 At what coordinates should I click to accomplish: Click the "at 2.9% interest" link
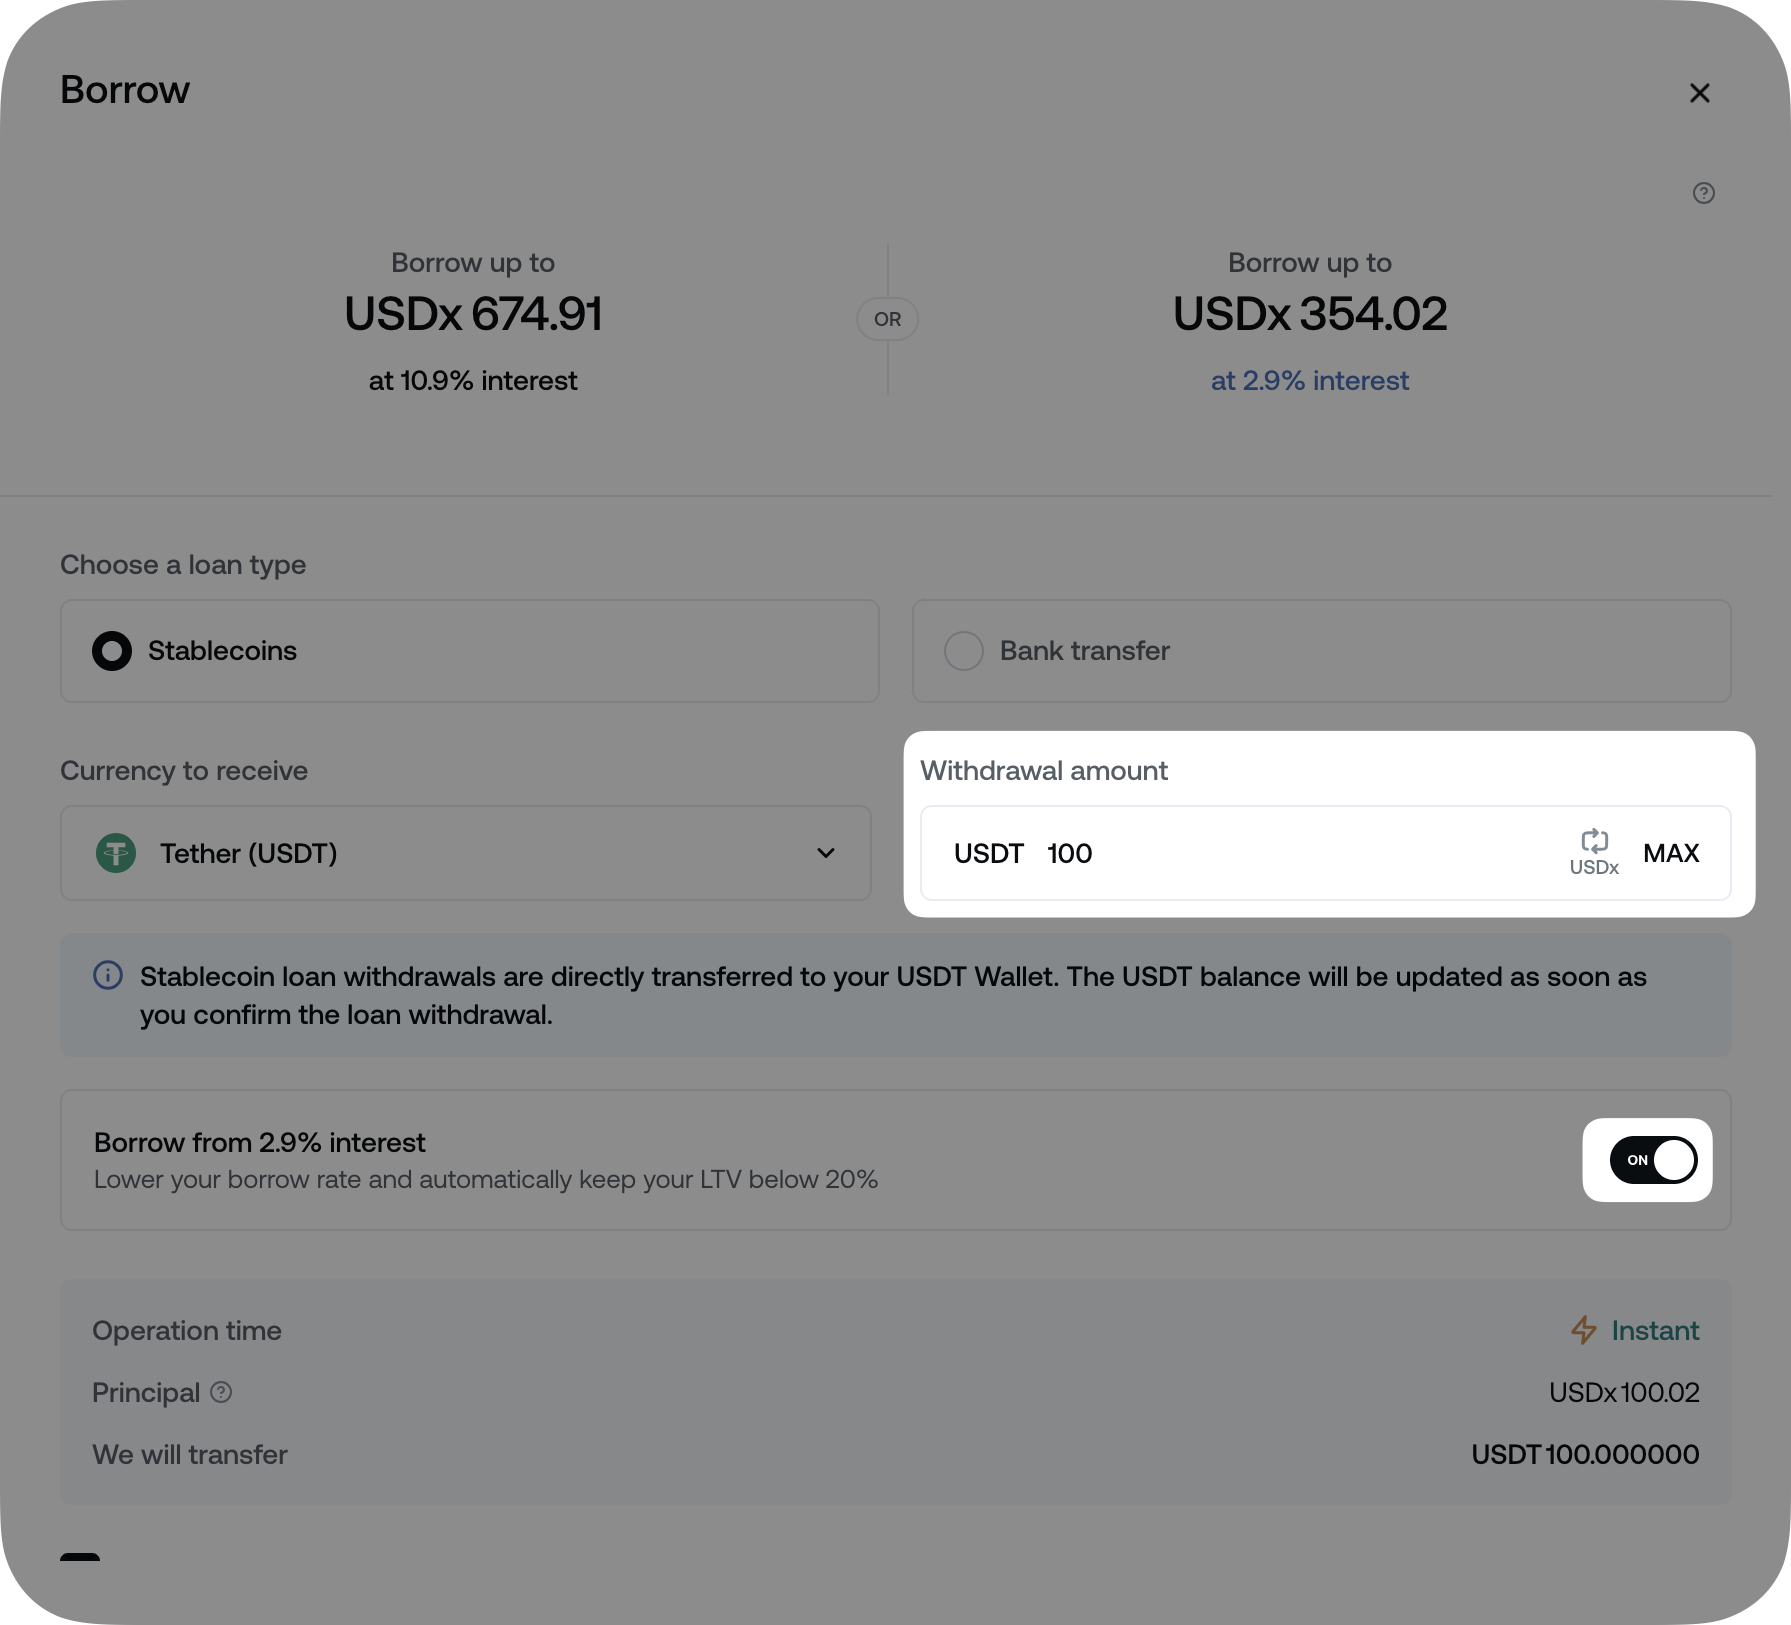tap(1309, 381)
